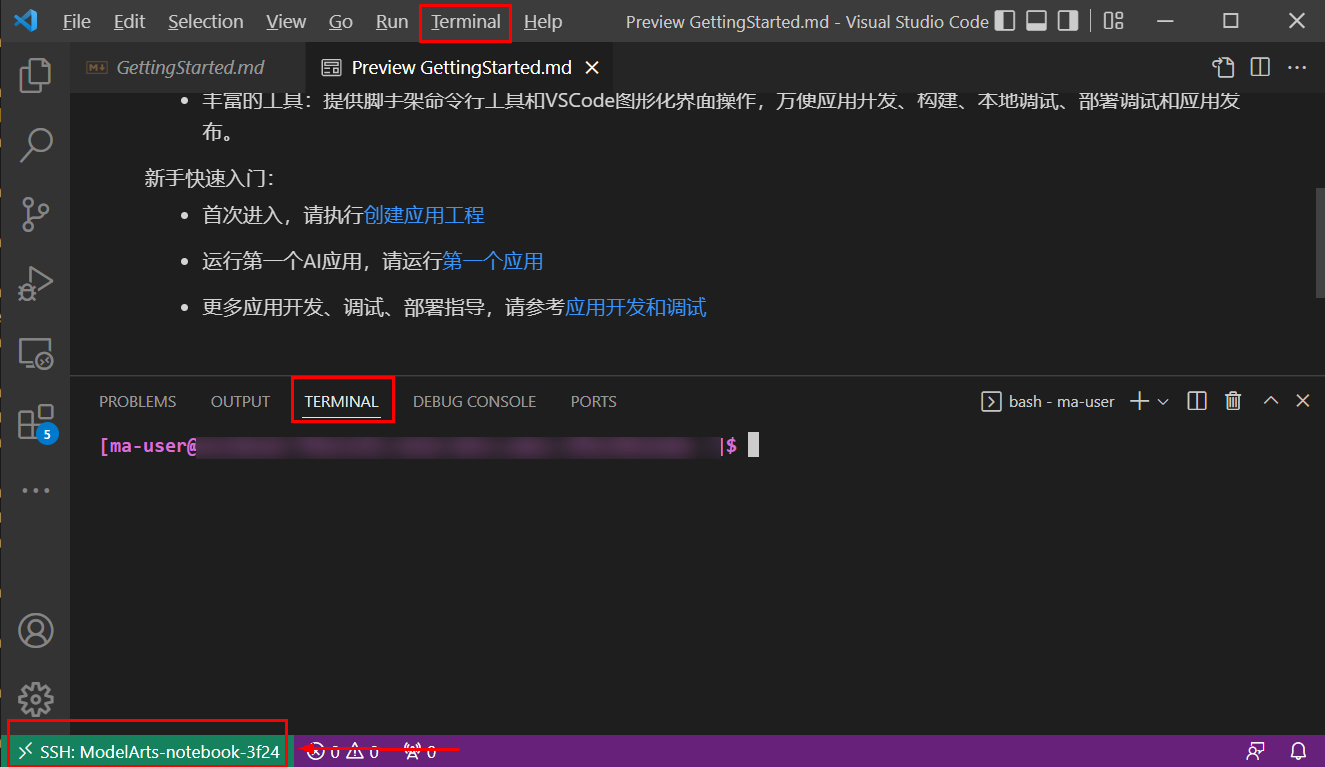Click the forwarded ports status item
1325x767 pixels.
click(420, 751)
